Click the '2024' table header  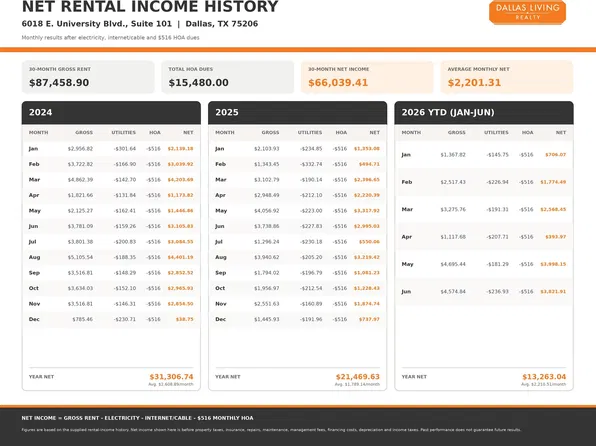pyautogui.click(x=111, y=113)
